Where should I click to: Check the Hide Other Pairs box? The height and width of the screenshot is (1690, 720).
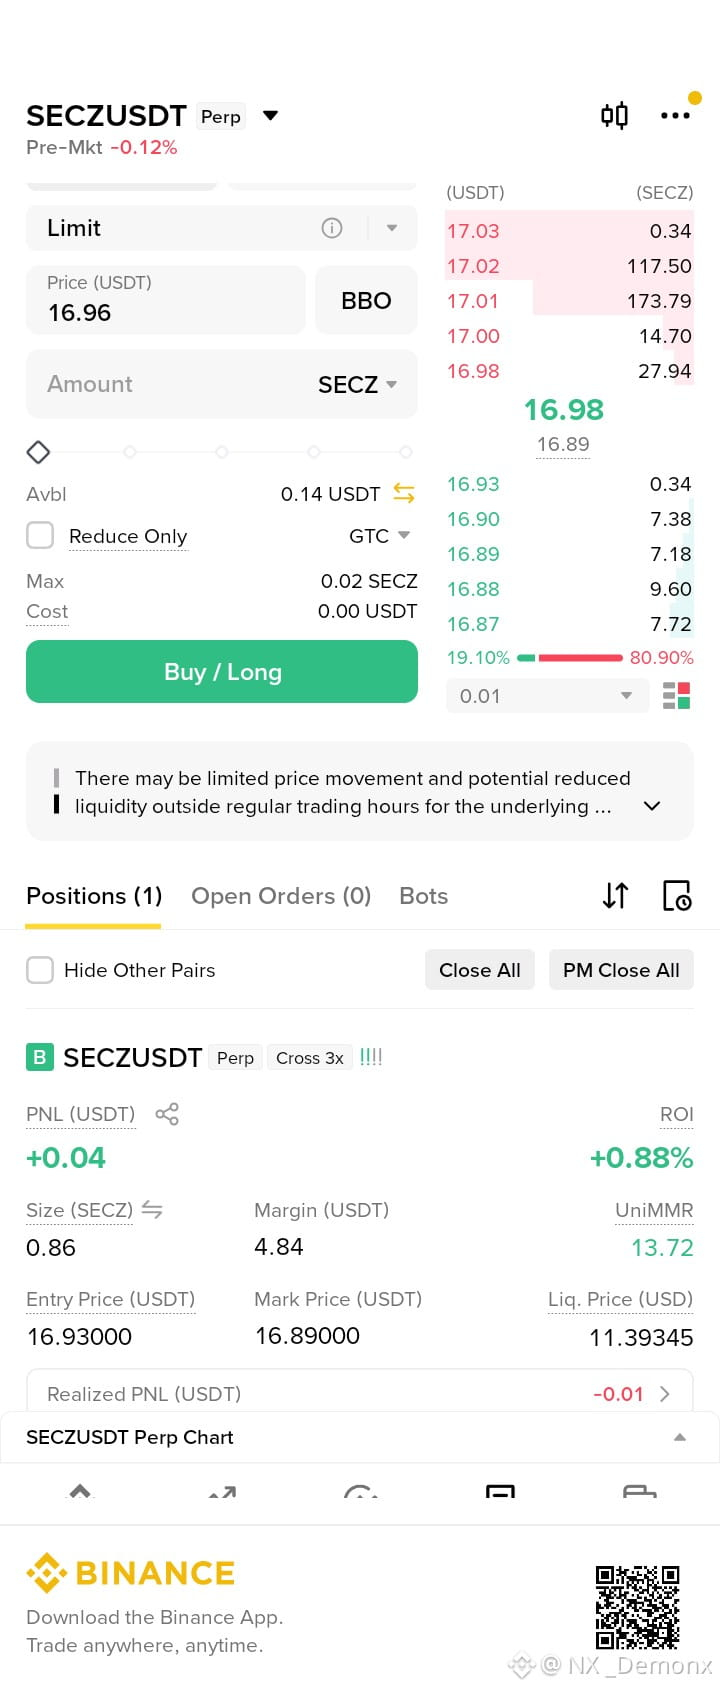pyautogui.click(x=40, y=970)
